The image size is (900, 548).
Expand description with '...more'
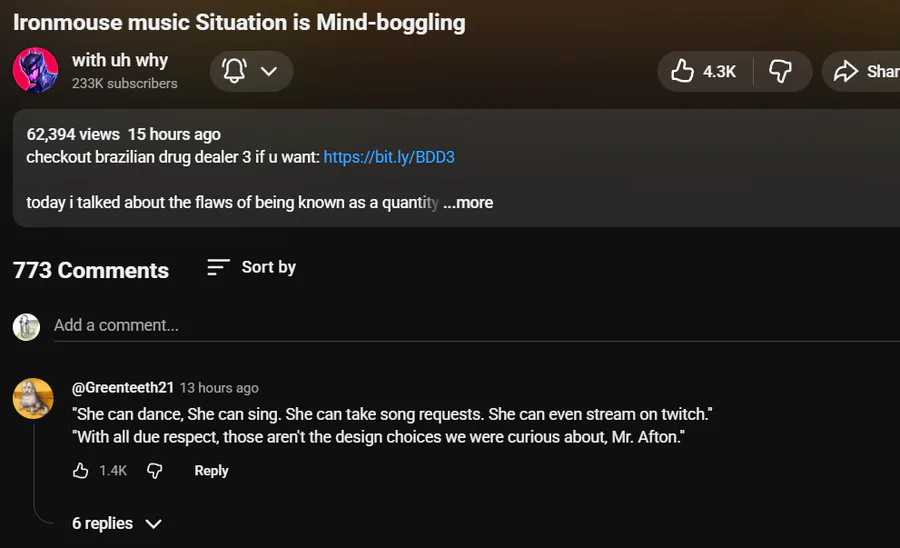coord(468,202)
